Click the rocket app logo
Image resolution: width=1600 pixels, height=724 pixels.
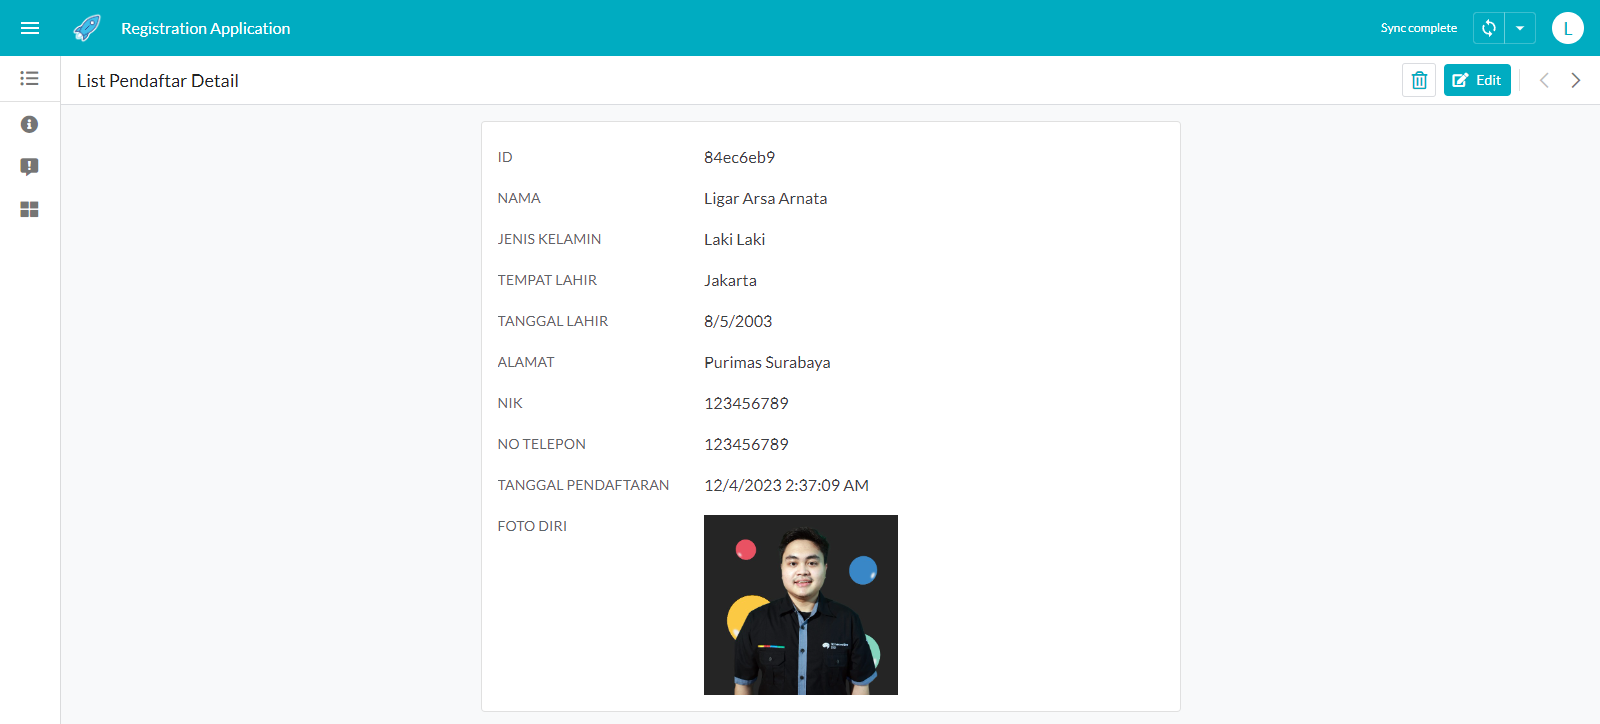point(87,28)
